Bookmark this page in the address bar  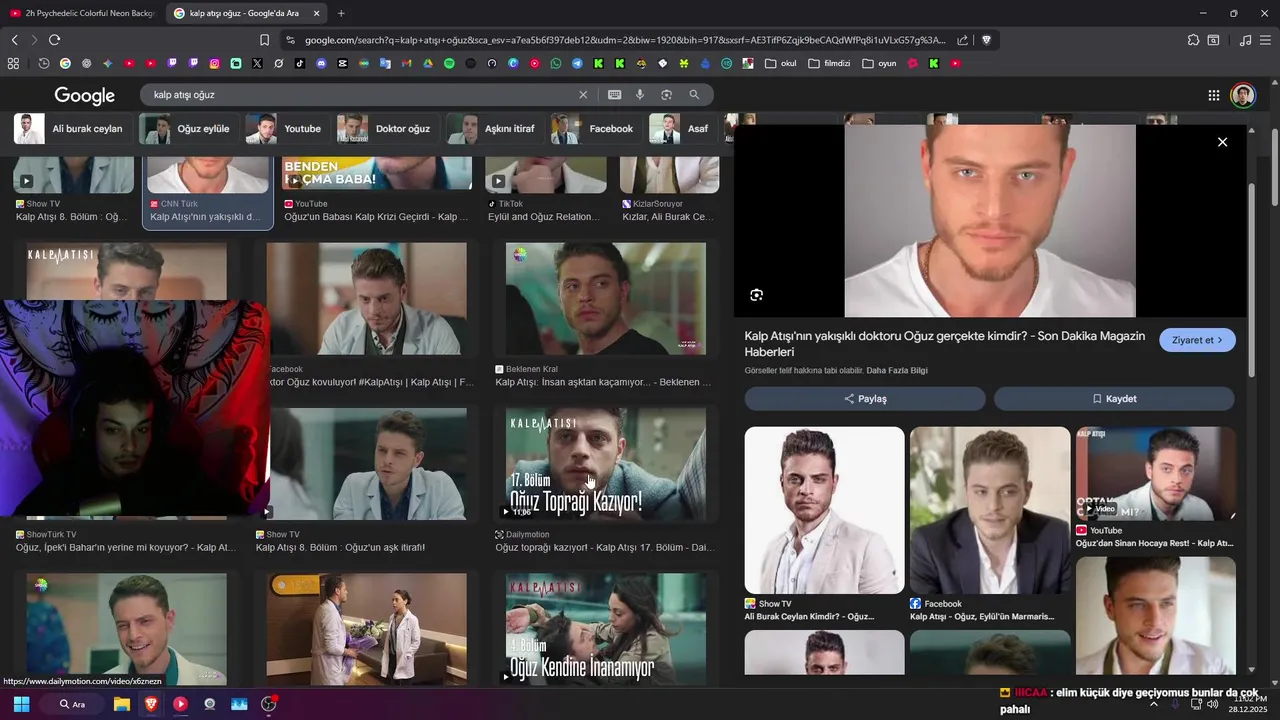coord(264,40)
